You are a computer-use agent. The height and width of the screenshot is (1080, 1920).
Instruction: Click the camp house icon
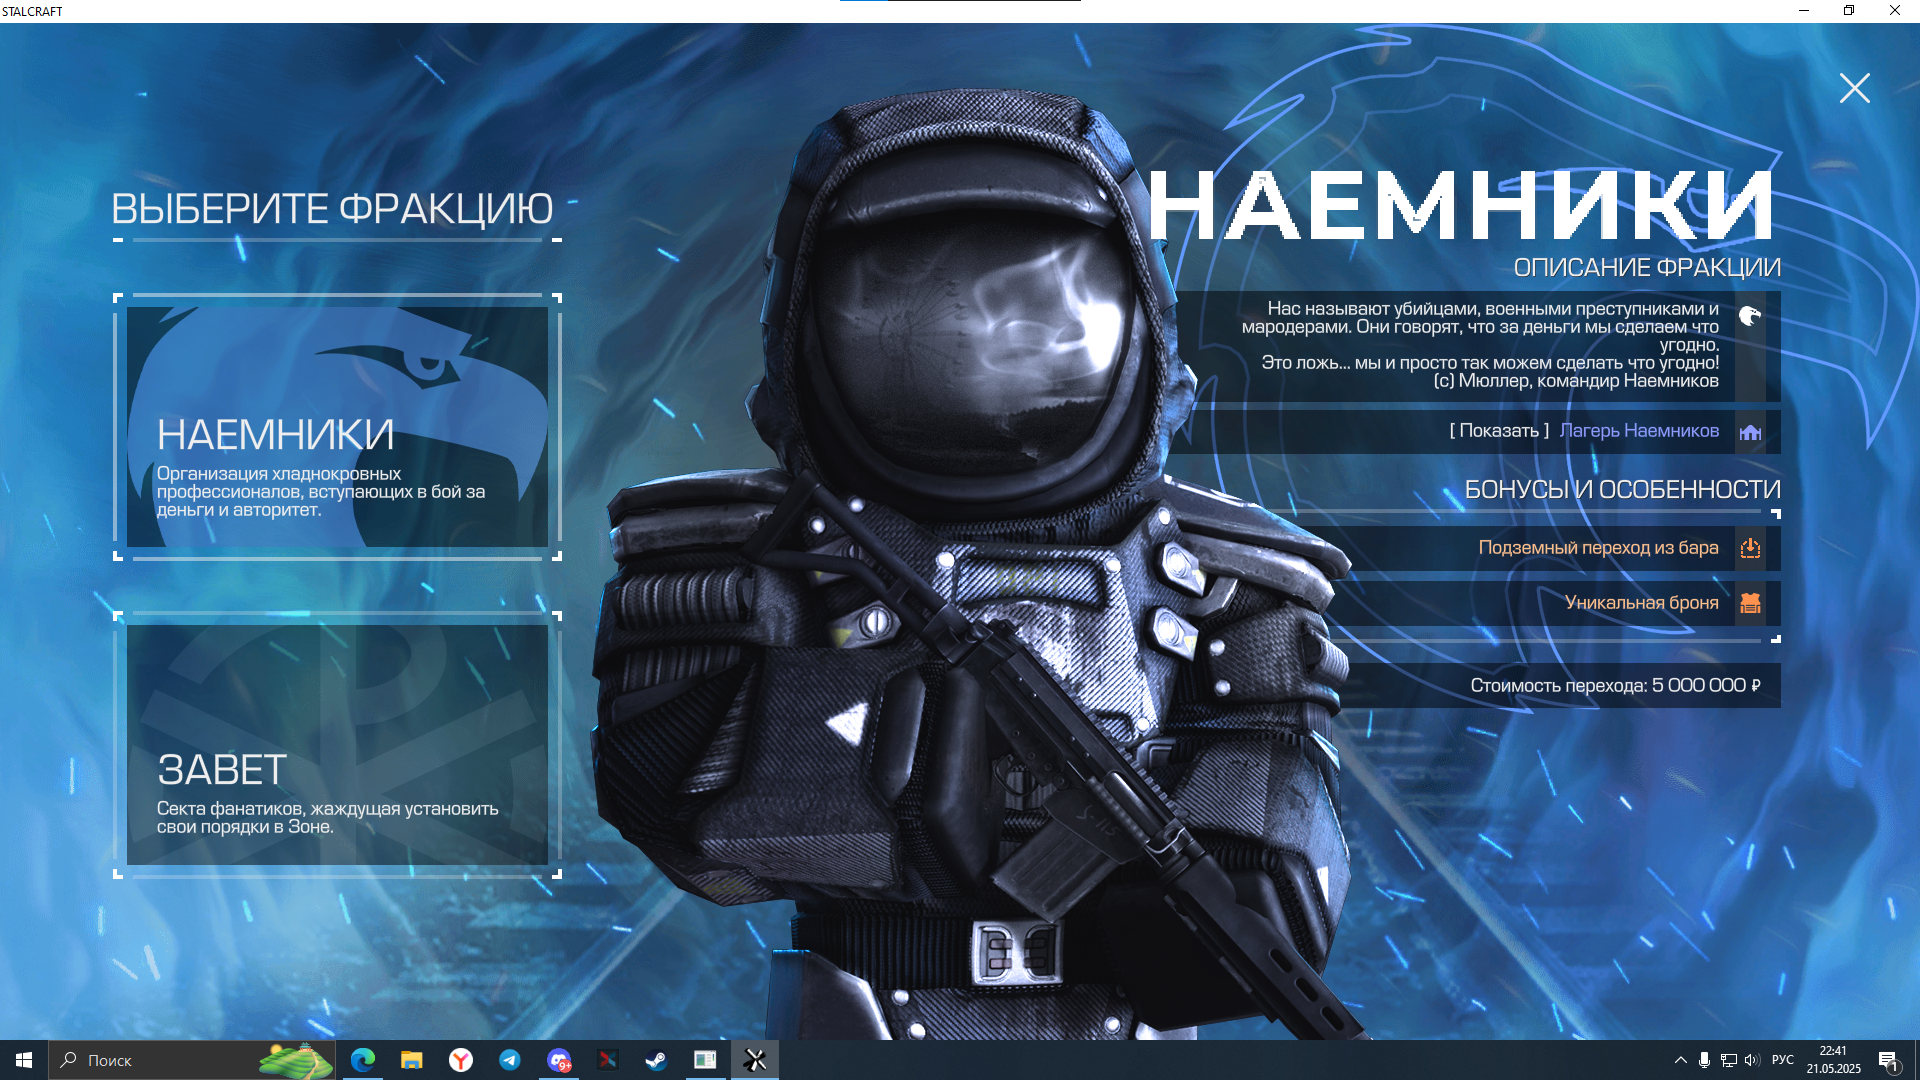pos(1750,432)
